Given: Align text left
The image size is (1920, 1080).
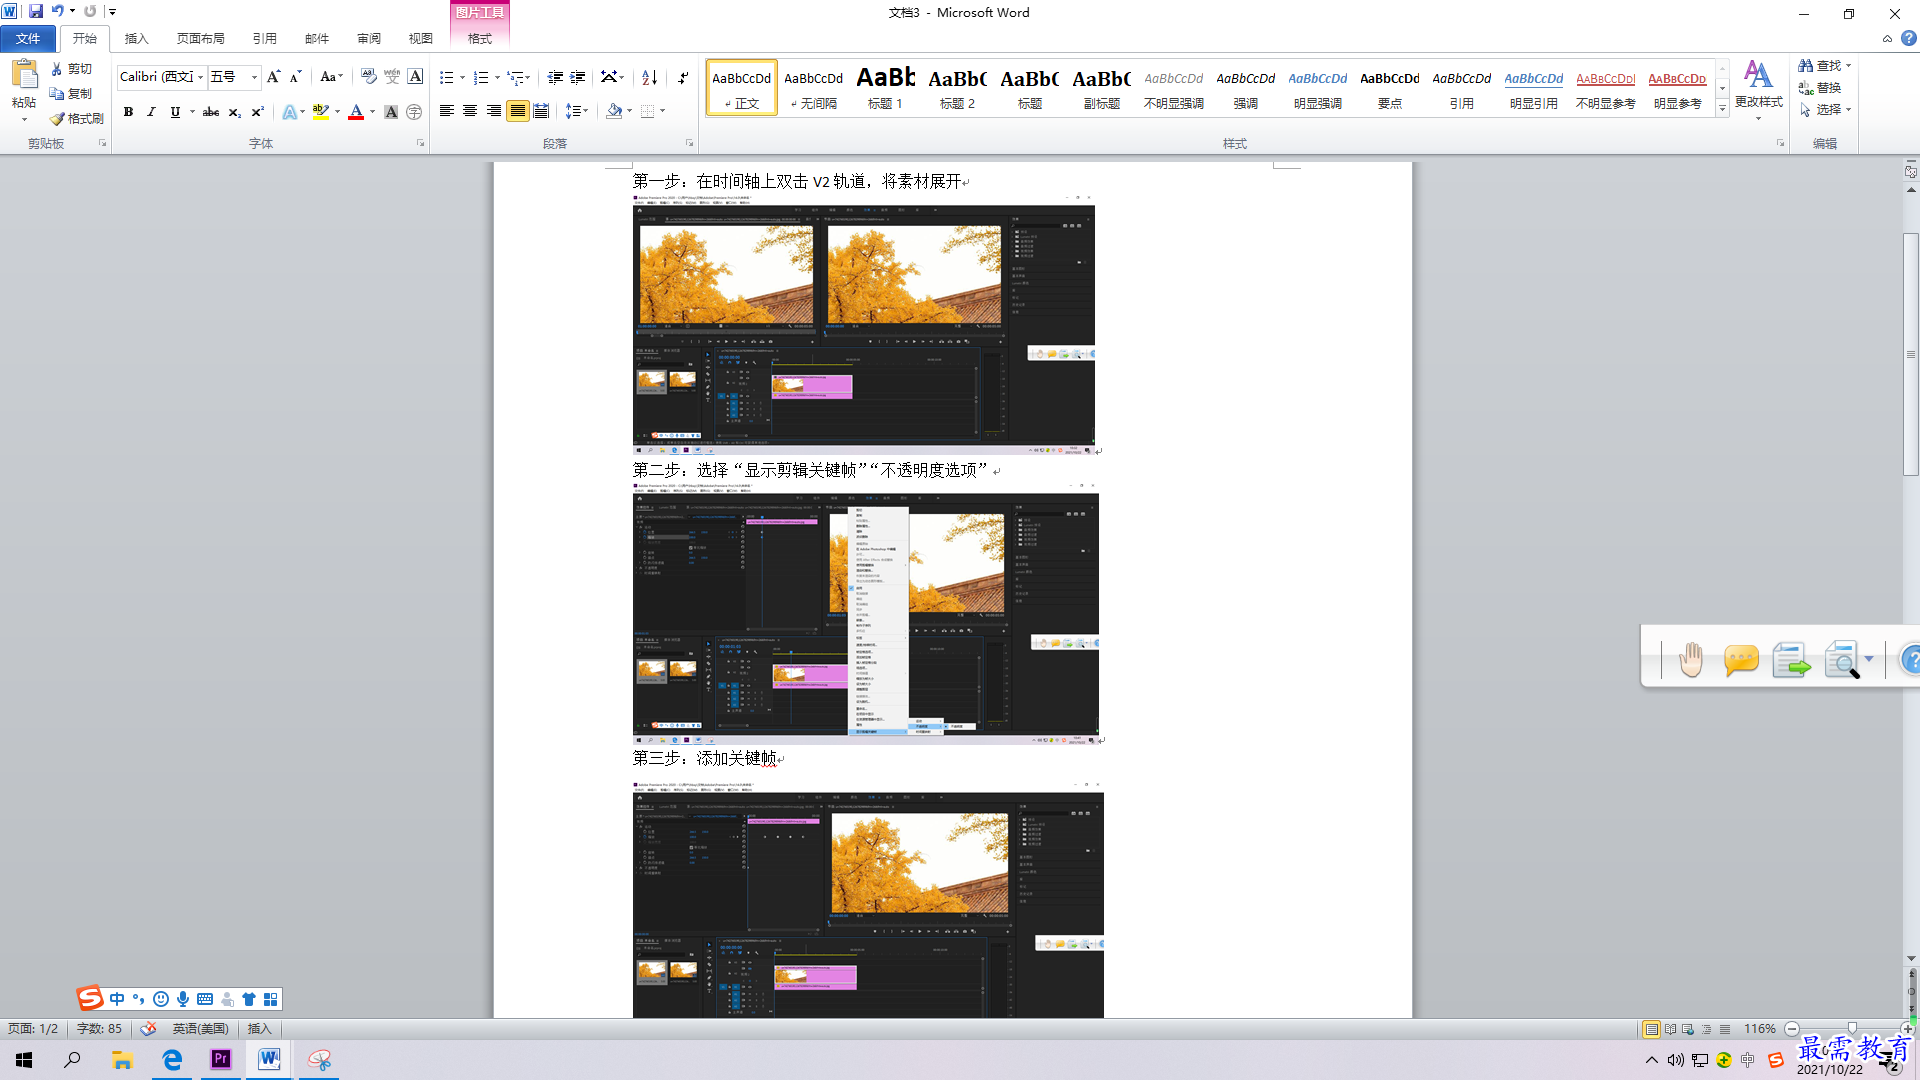Looking at the screenshot, I should click(446, 111).
